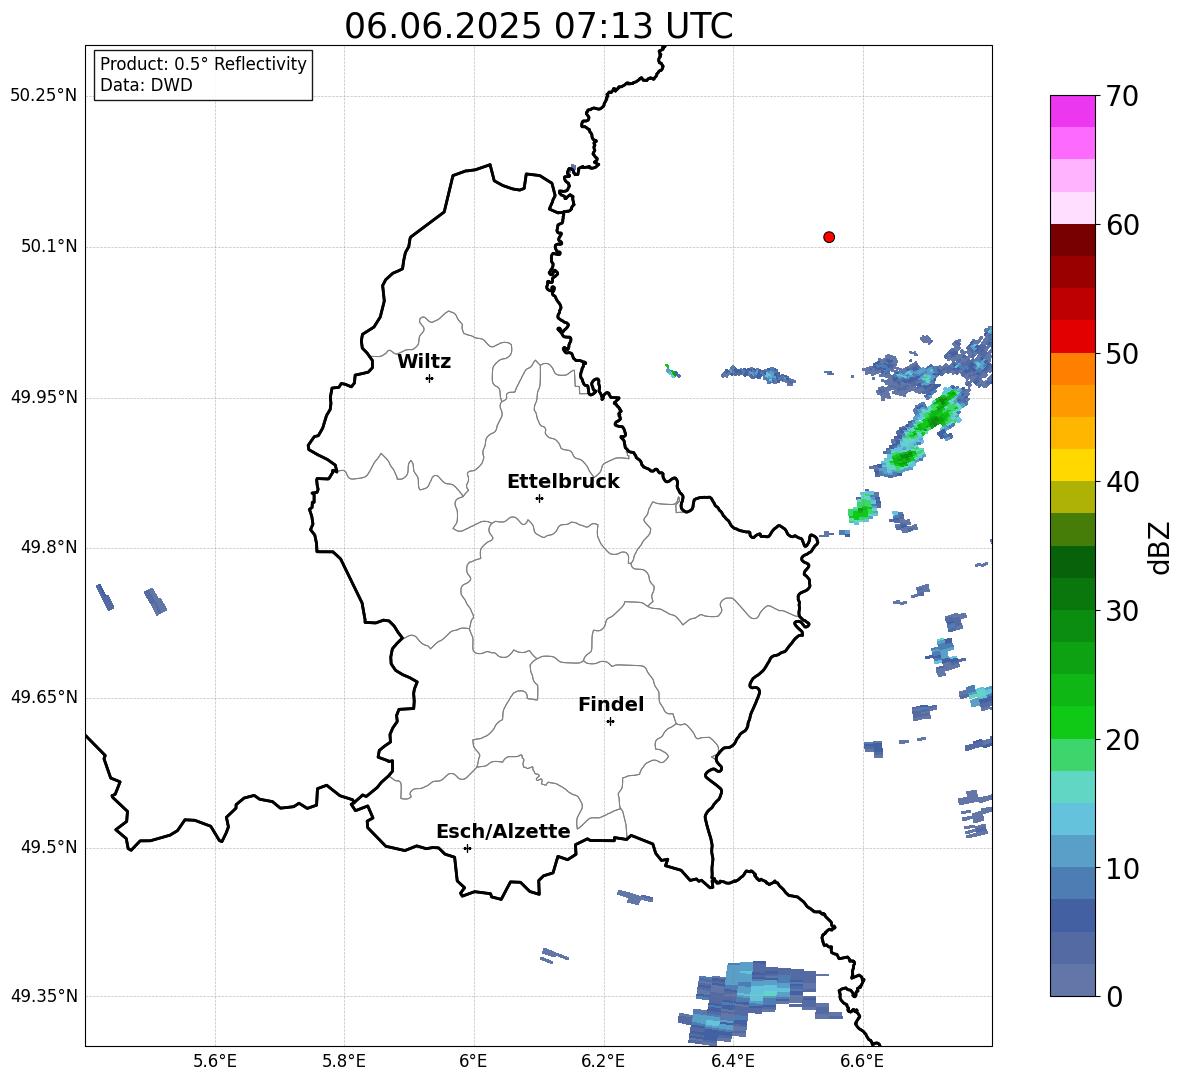1184x1081 pixels.
Task: Click the colorbar tick label 70
Action: pyautogui.click(x=1122, y=97)
